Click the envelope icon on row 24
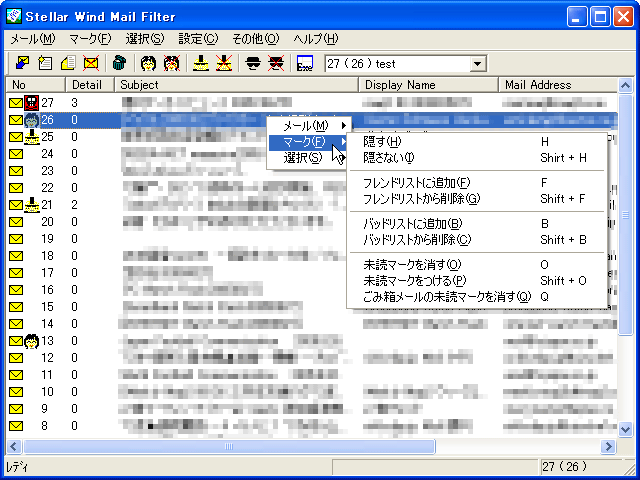Screen dimensions: 640x480 click(x=16, y=154)
